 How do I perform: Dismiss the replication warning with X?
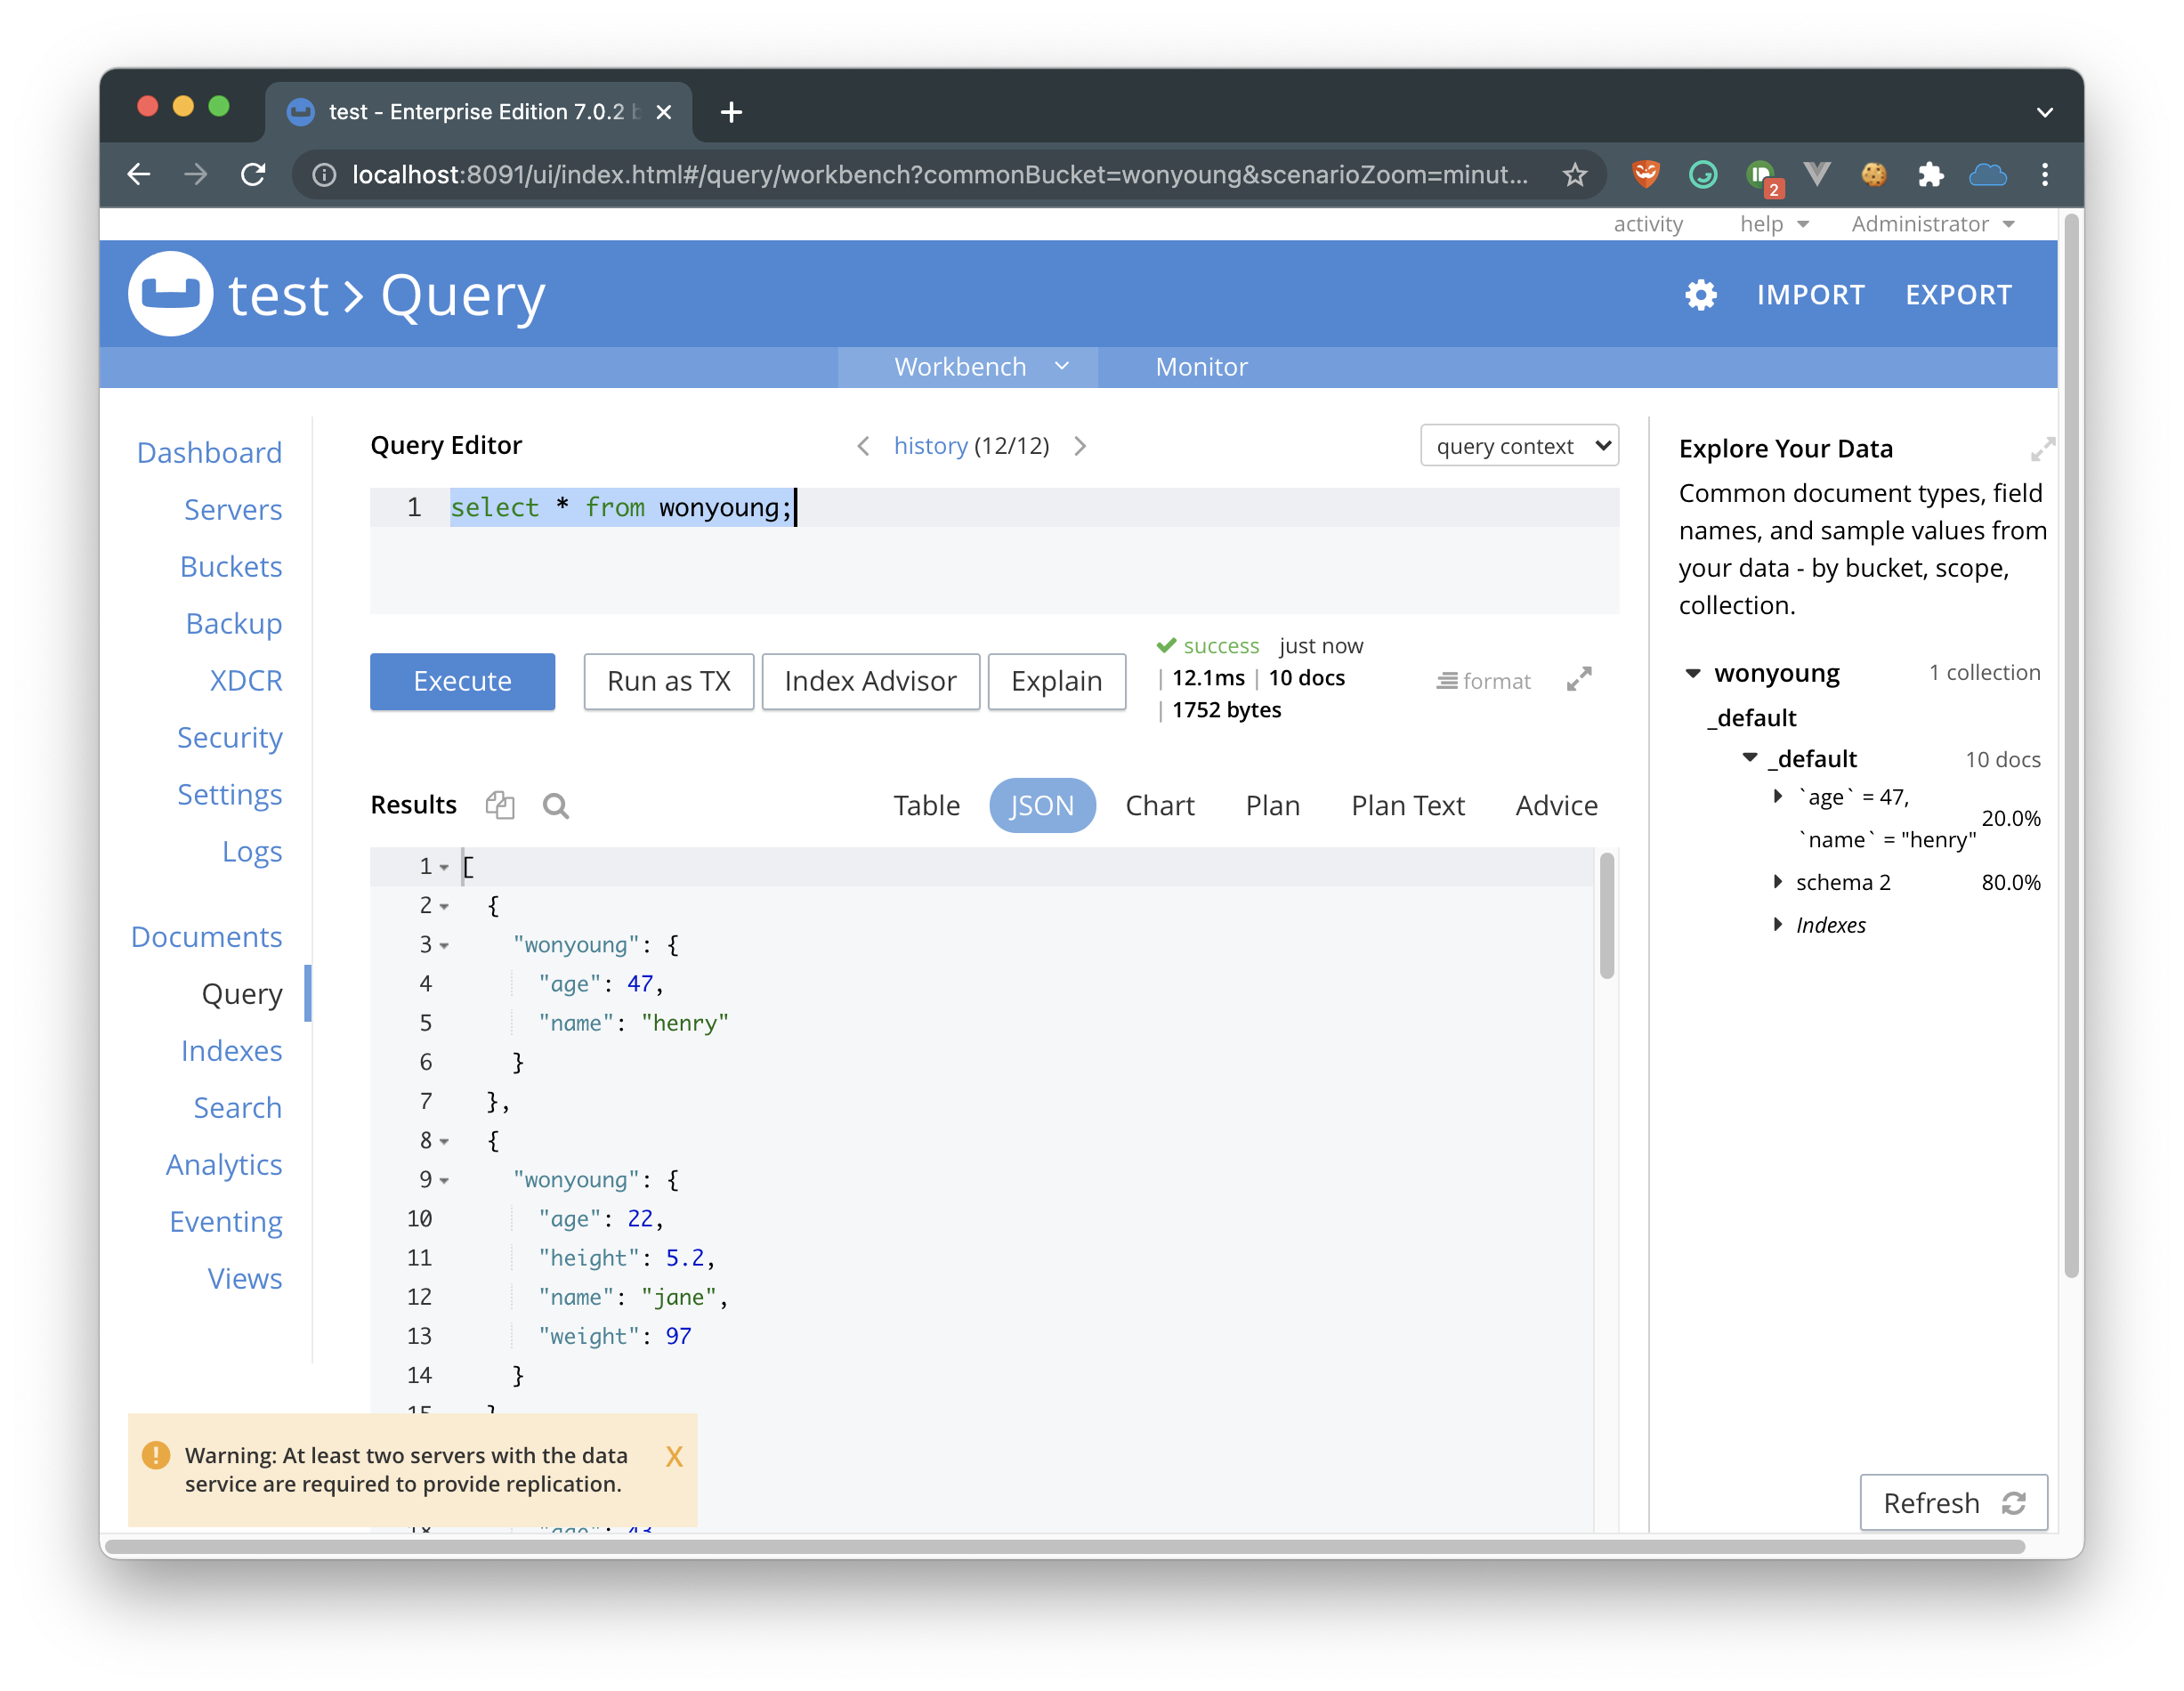[x=674, y=1457]
